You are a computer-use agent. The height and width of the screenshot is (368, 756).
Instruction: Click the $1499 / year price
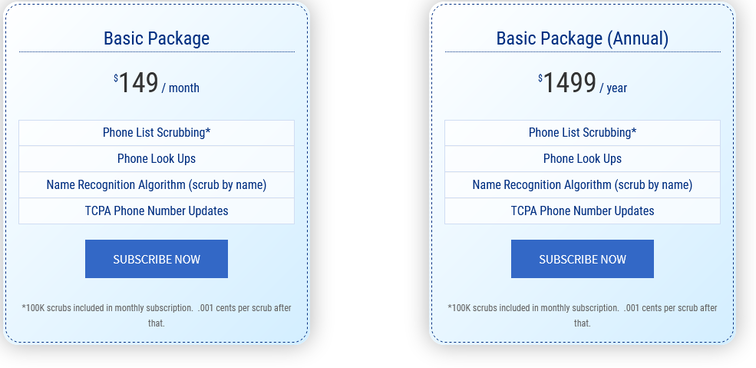(582, 83)
